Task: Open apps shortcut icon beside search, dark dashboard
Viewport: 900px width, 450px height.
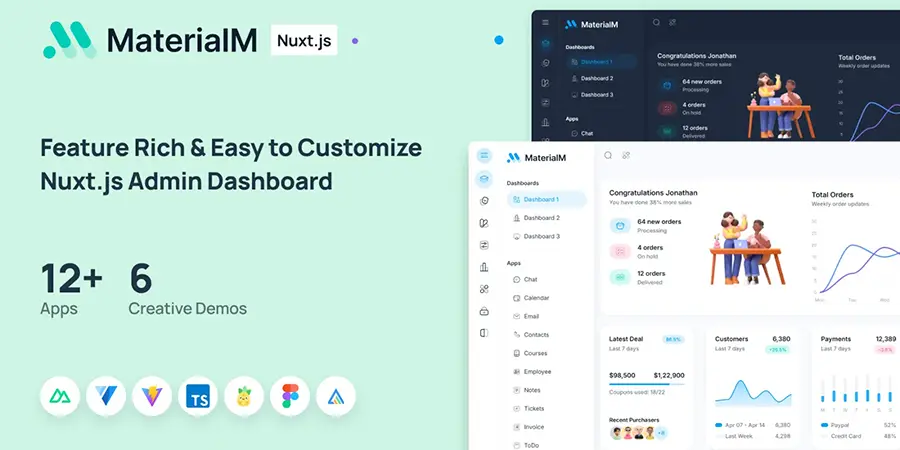Action: (672, 22)
